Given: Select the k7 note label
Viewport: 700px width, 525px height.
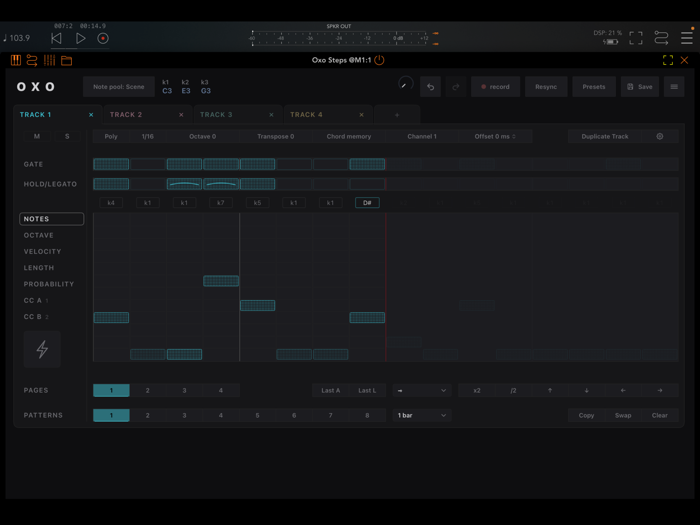Looking at the screenshot, I should coord(221,203).
